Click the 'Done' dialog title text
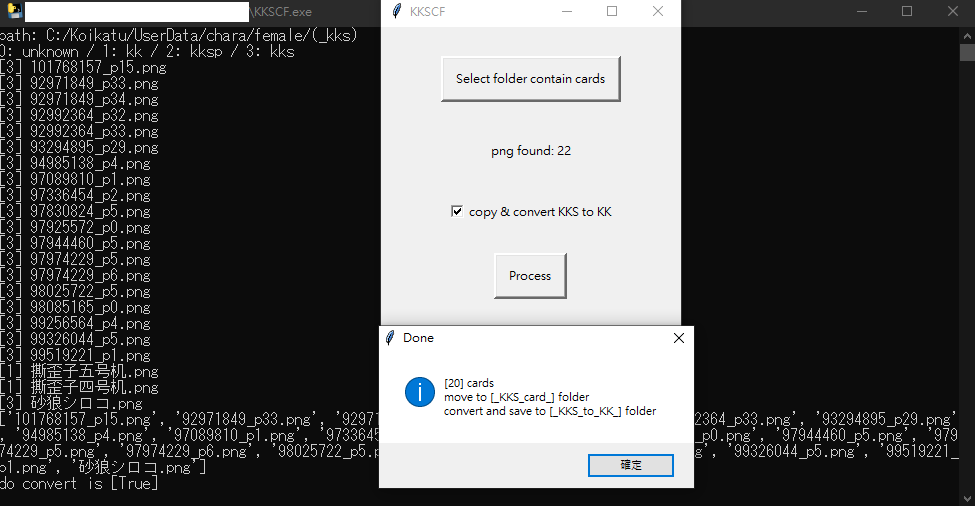 [x=418, y=338]
